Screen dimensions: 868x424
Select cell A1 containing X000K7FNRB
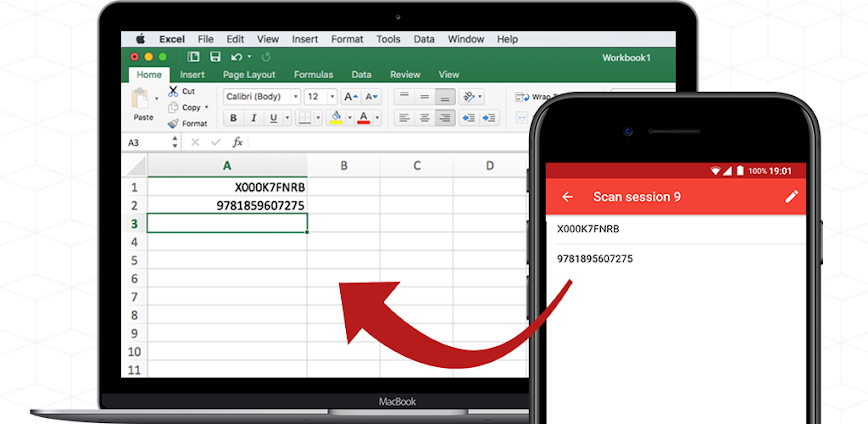pyautogui.click(x=227, y=187)
